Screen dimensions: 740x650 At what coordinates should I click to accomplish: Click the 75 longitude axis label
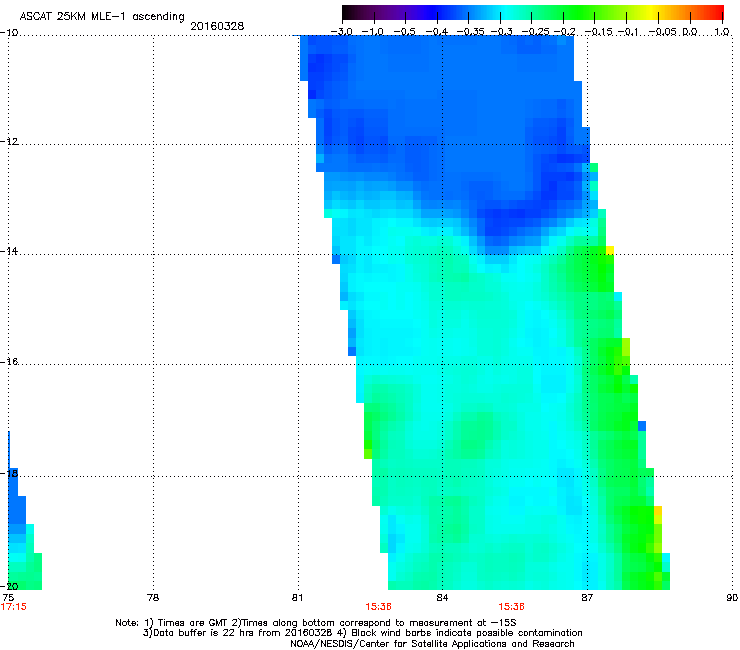(x=8, y=598)
